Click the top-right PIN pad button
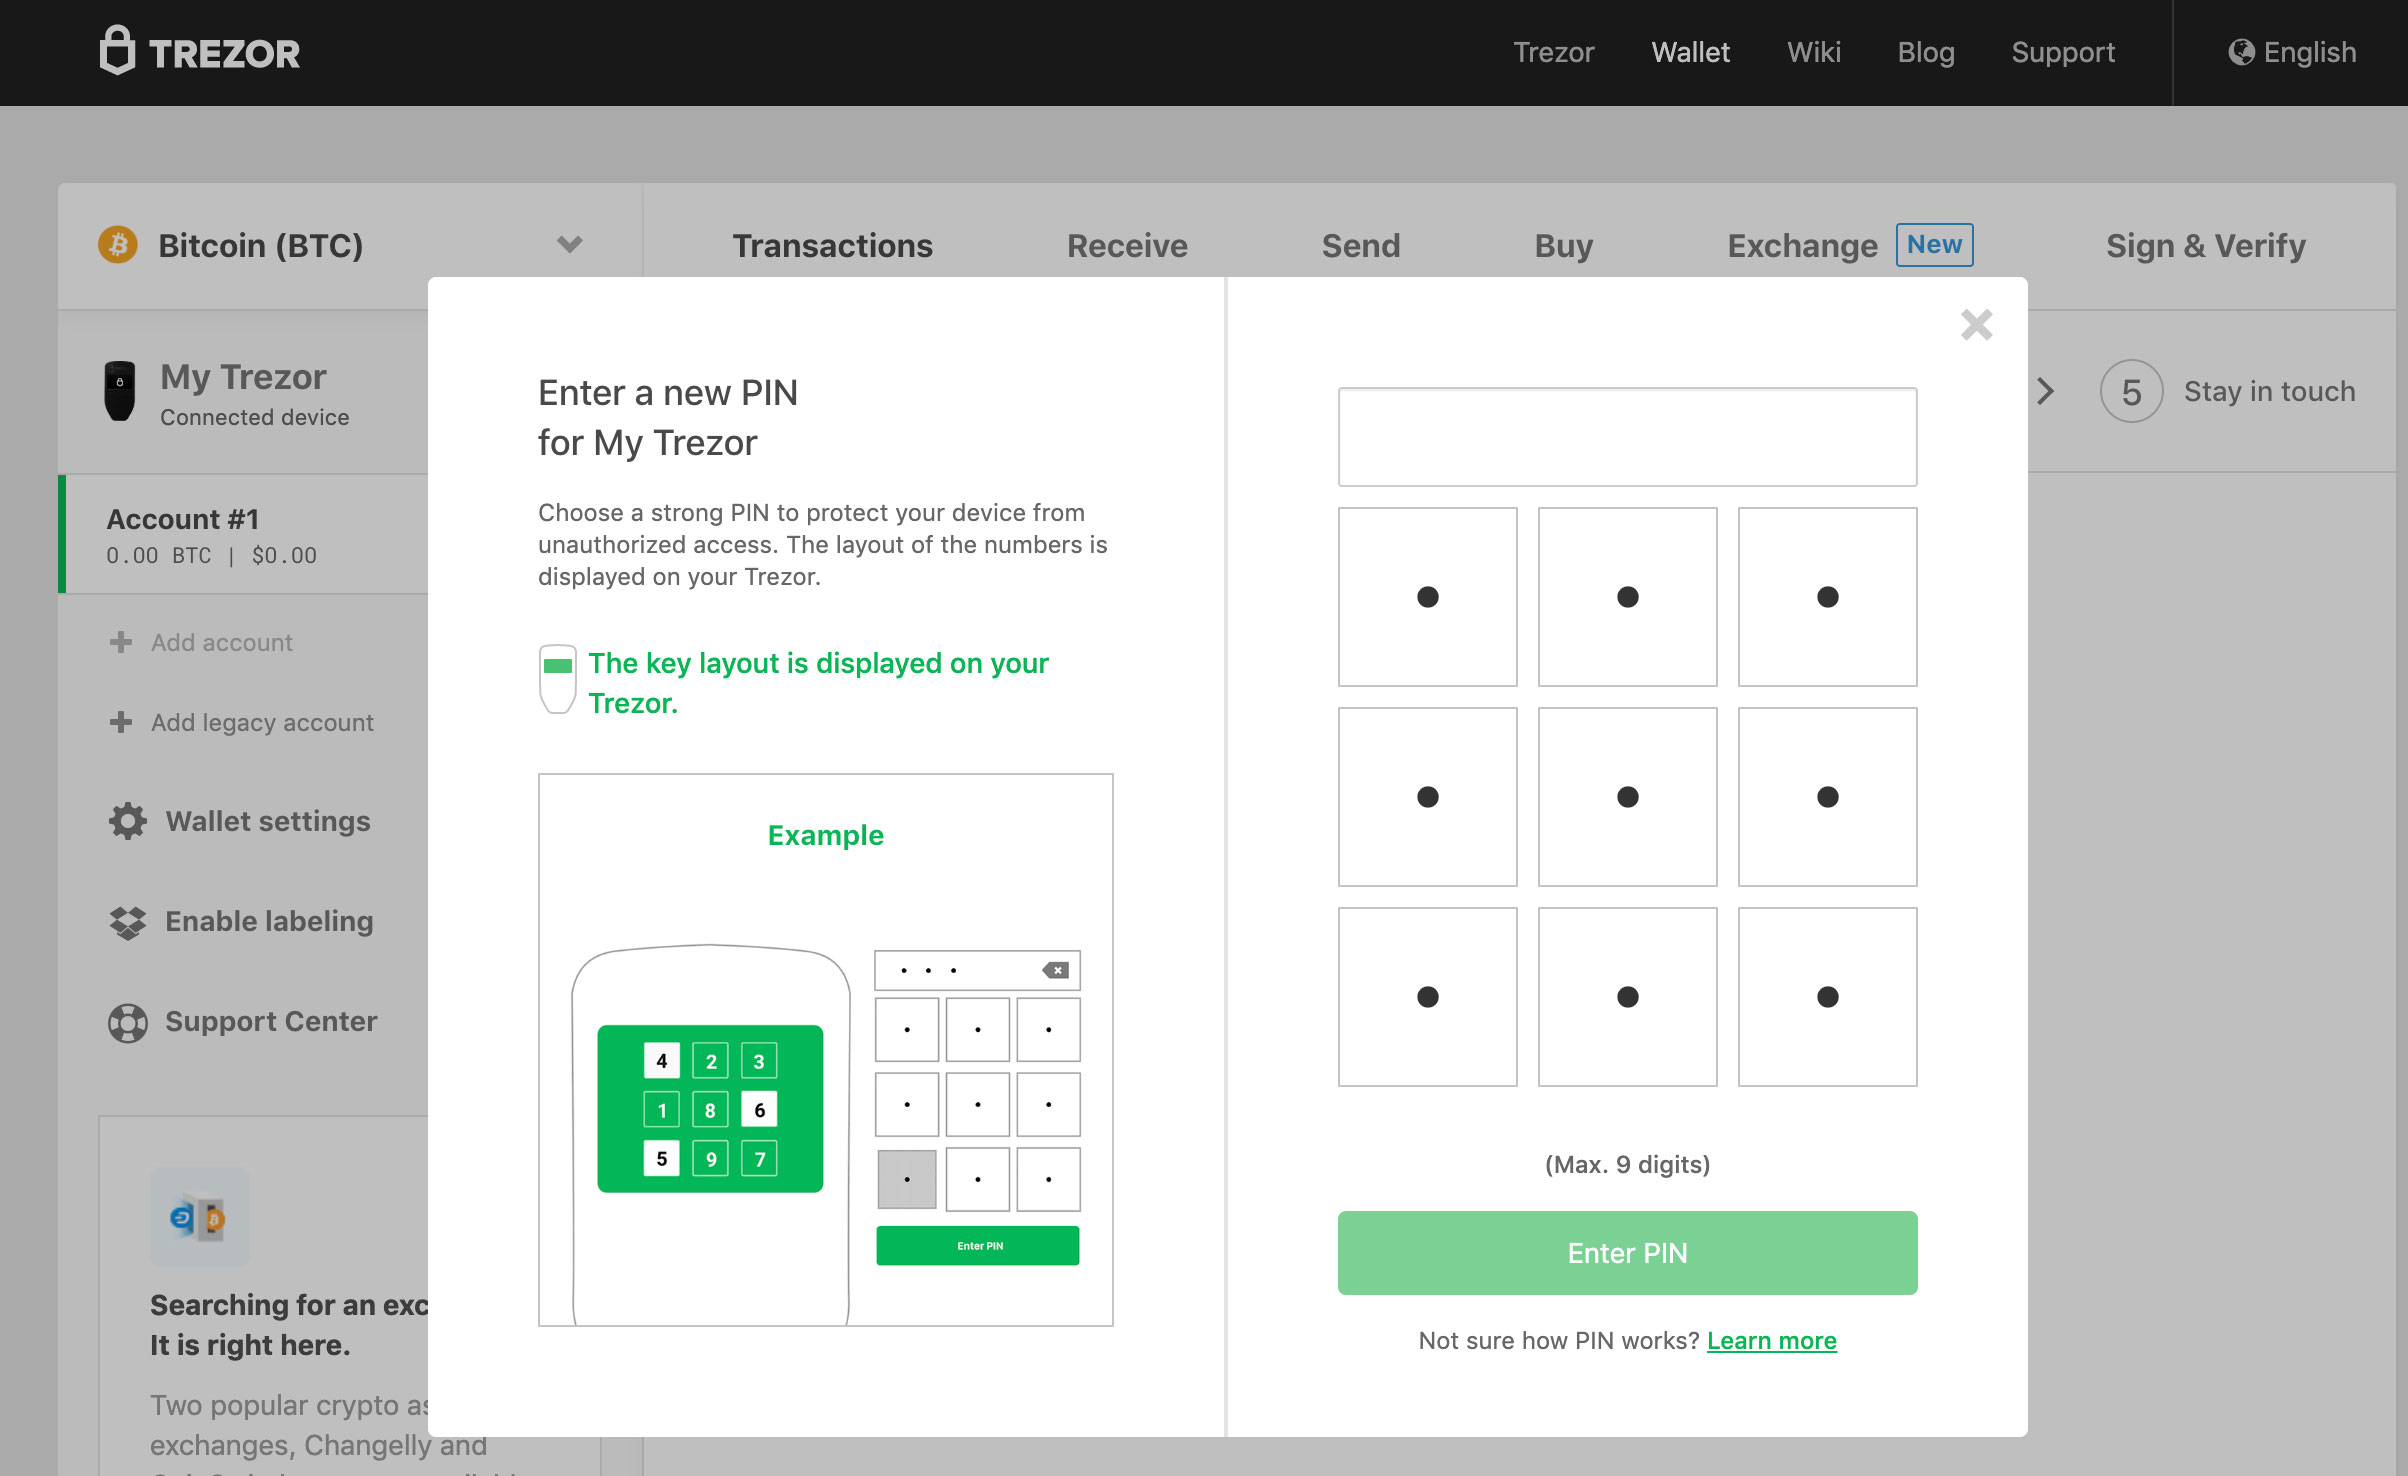This screenshot has height=1476, width=2408. [x=1827, y=597]
